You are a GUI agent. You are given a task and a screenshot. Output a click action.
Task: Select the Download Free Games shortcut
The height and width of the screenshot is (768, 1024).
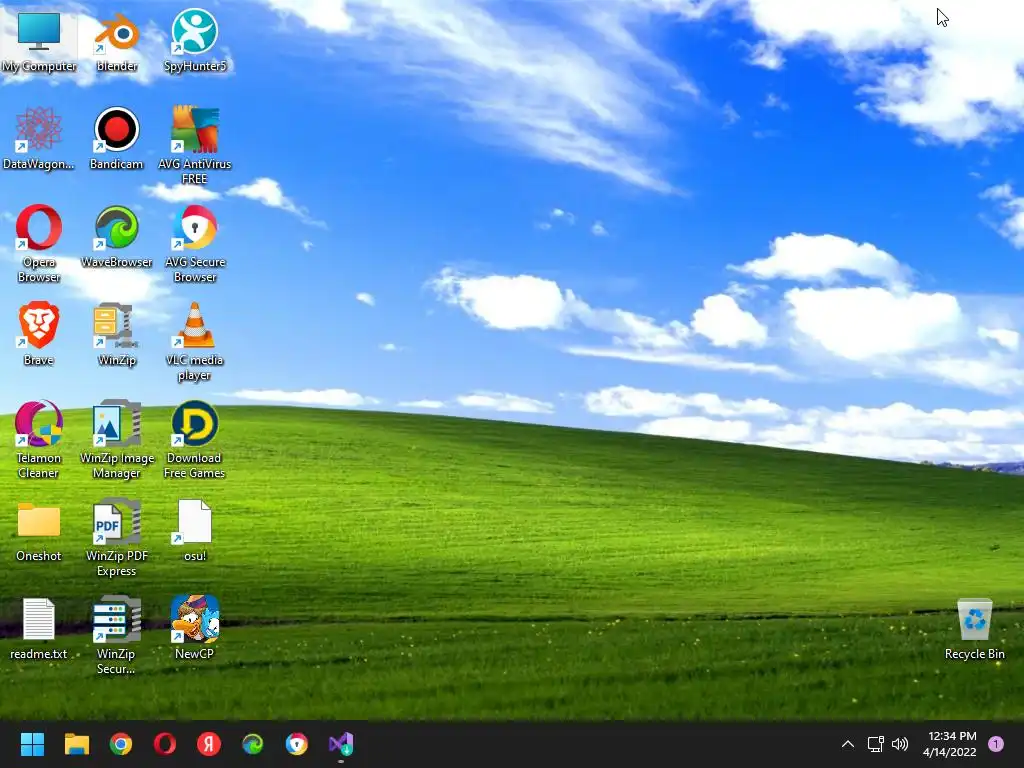click(x=195, y=440)
